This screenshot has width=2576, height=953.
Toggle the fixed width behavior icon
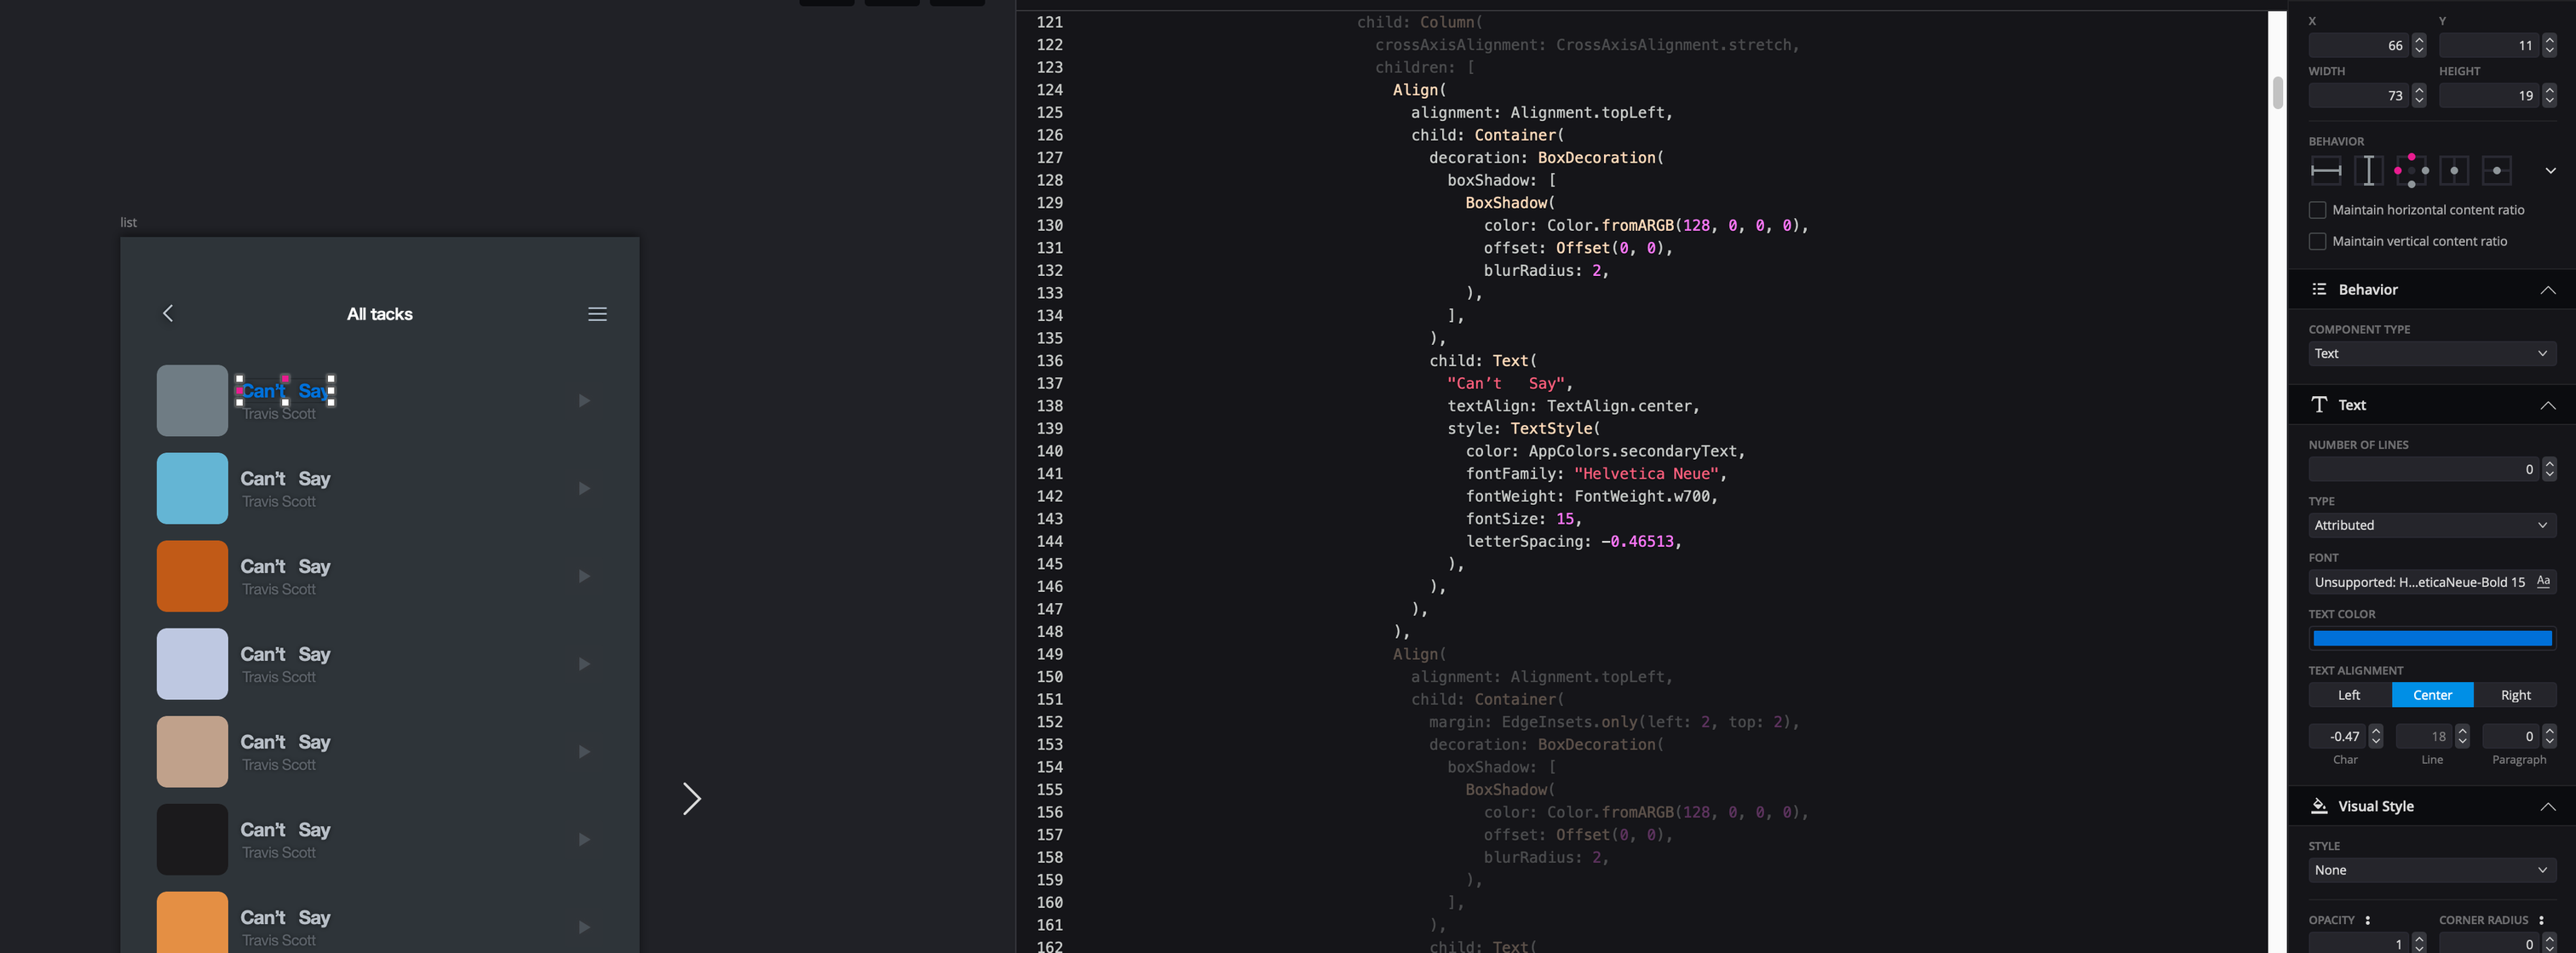[2325, 171]
